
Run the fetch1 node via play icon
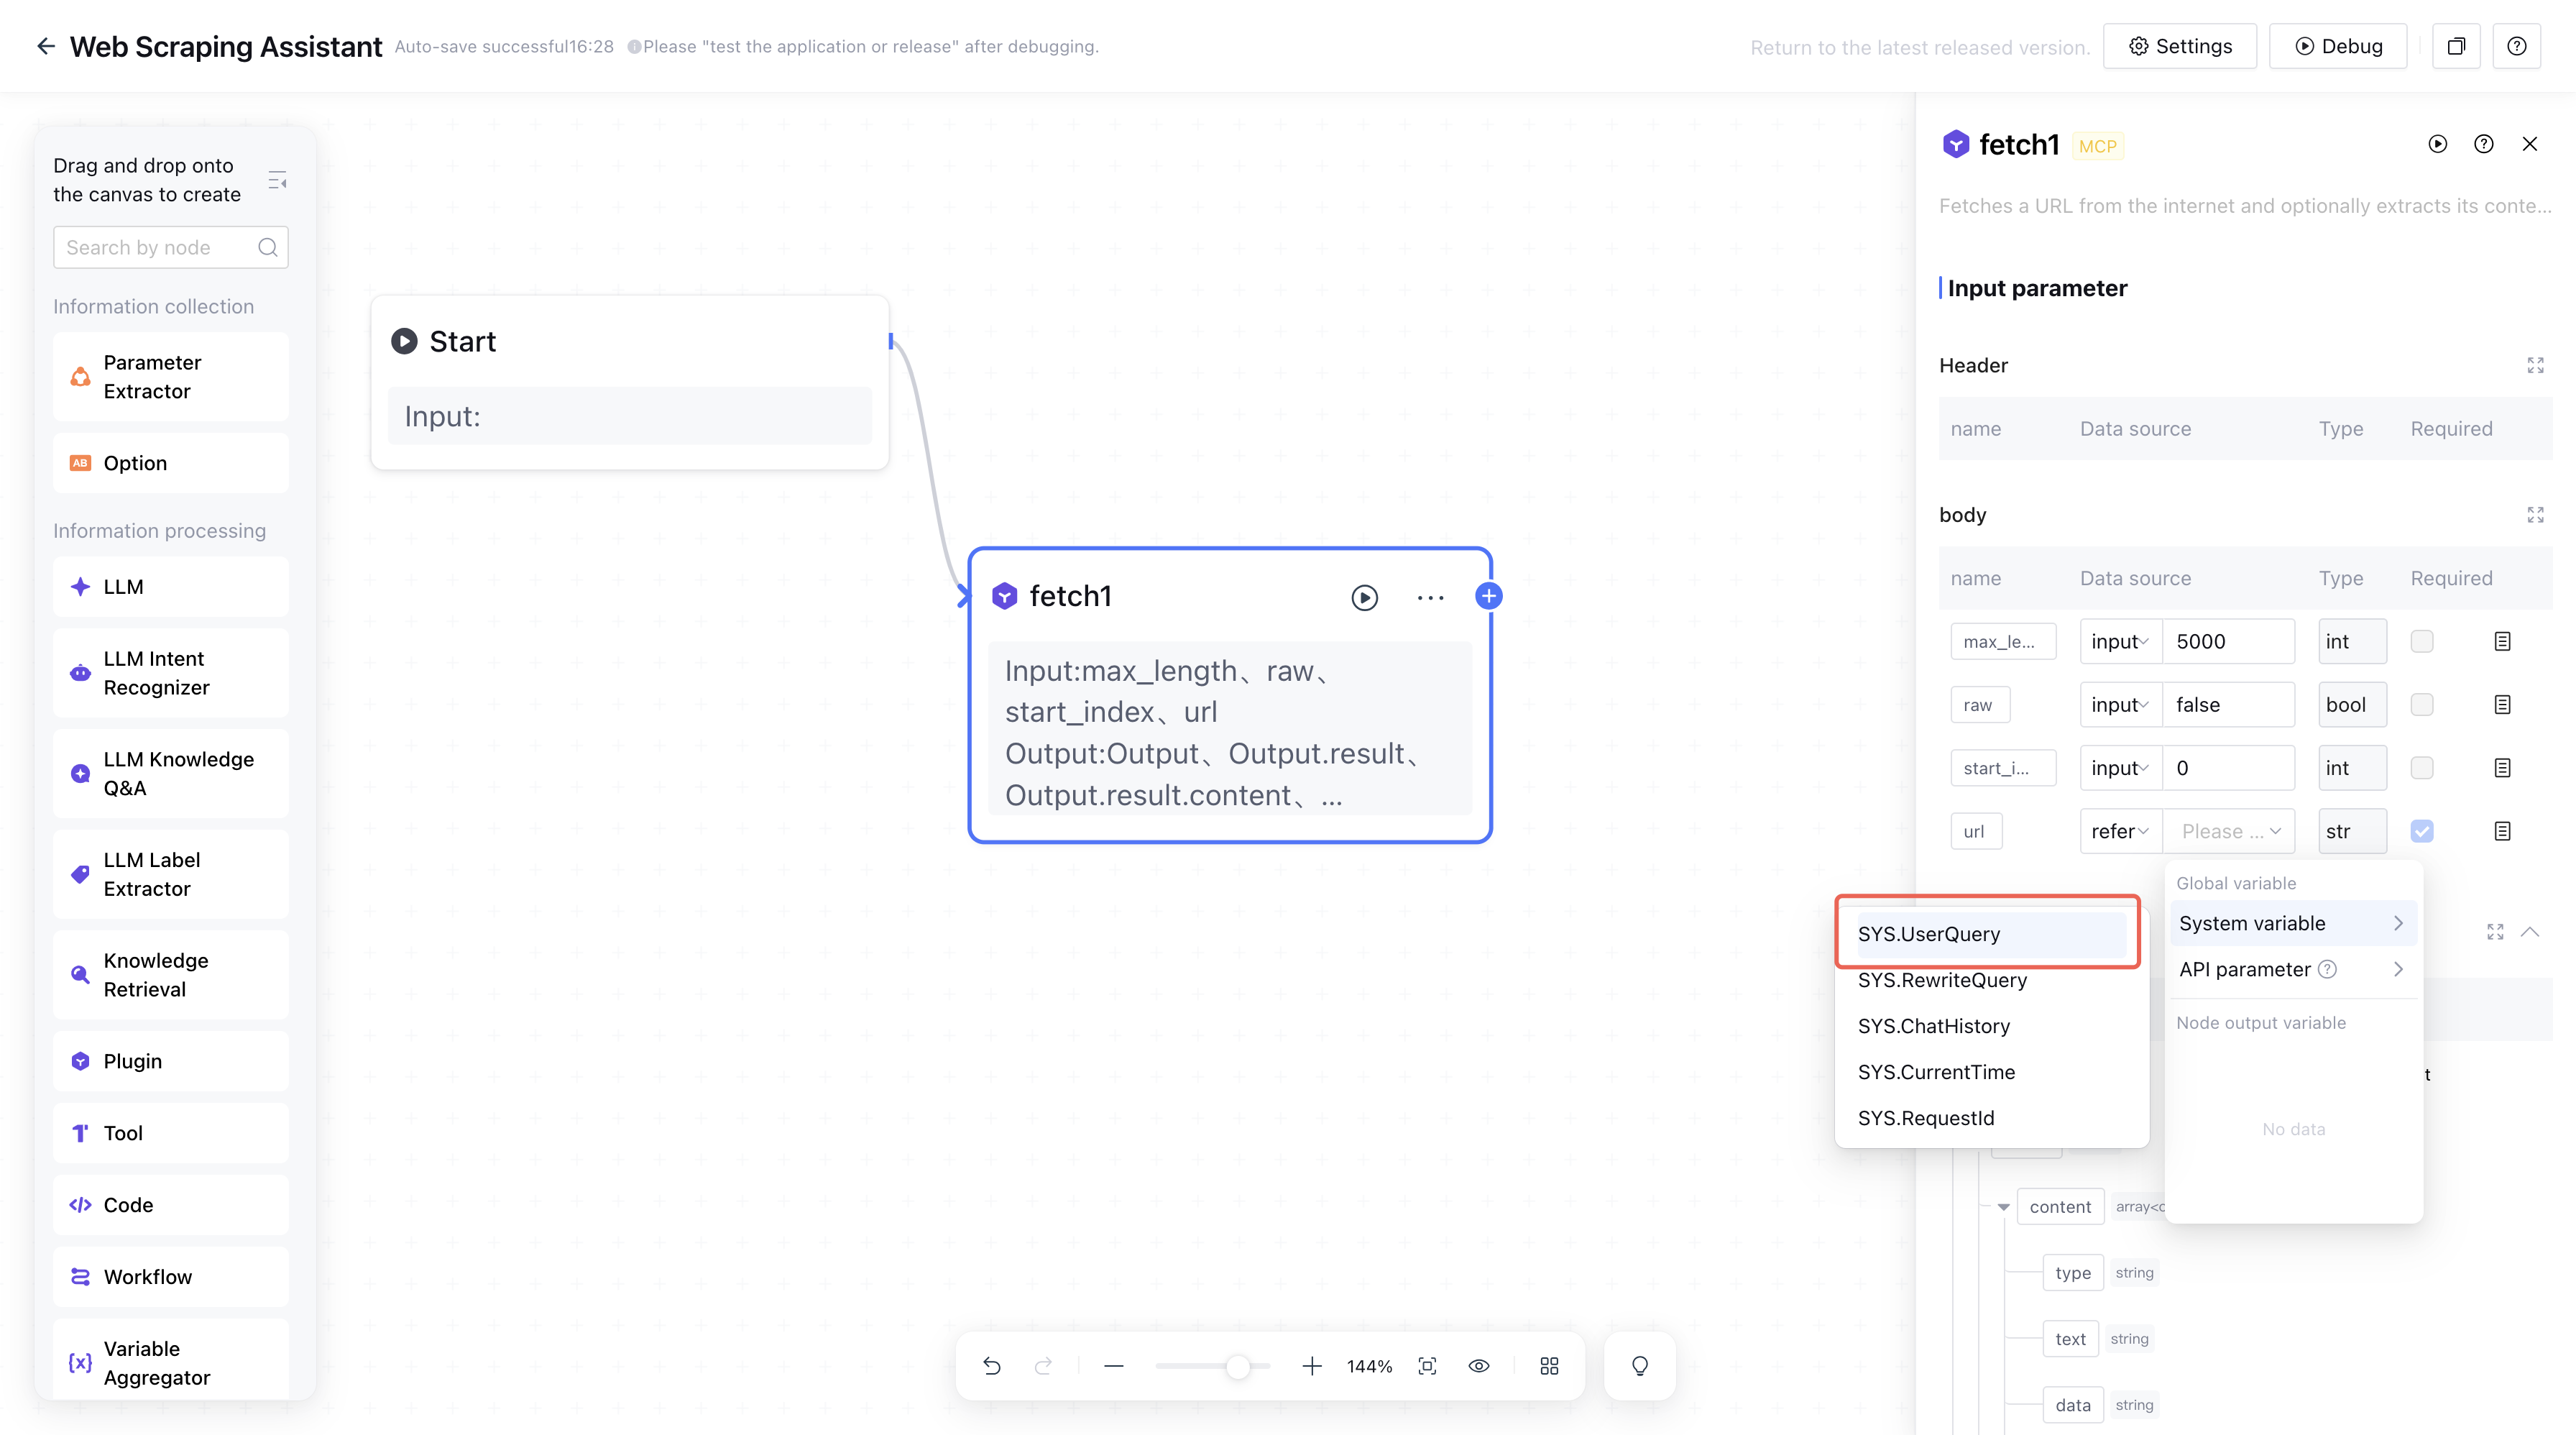[1364, 598]
